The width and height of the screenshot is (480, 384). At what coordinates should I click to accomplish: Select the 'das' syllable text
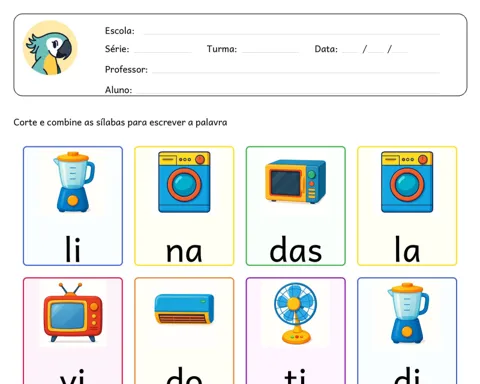(x=296, y=249)
